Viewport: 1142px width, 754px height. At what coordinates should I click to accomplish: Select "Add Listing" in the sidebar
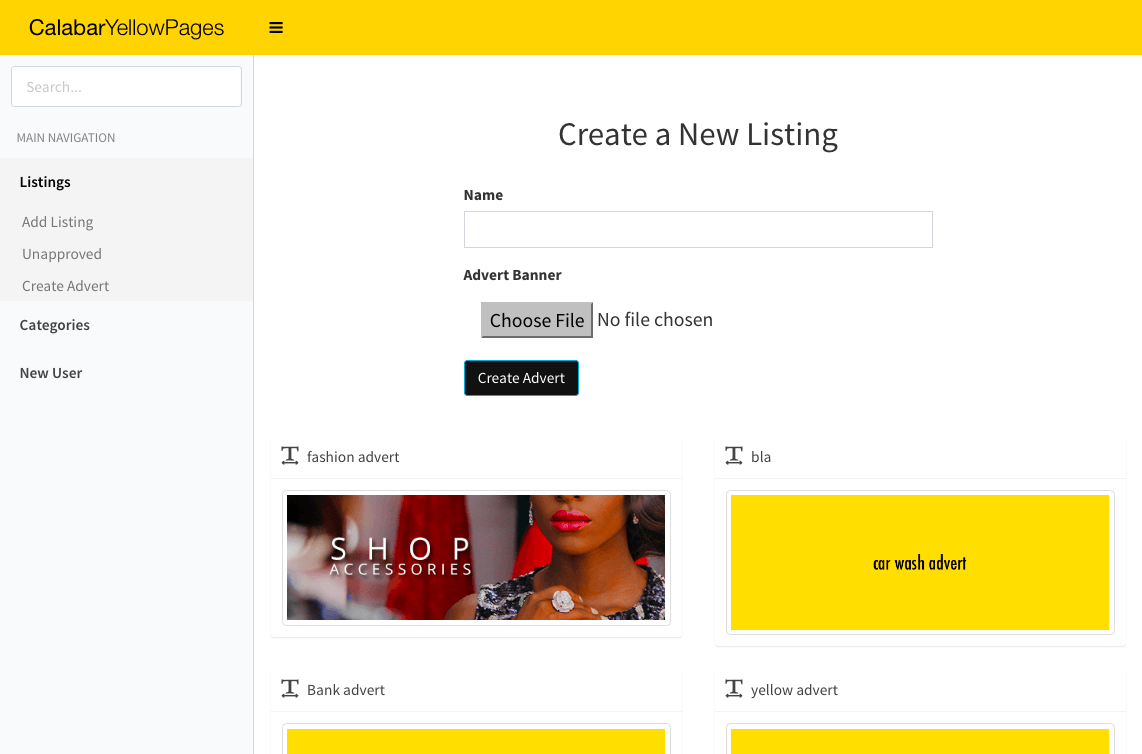57,221
